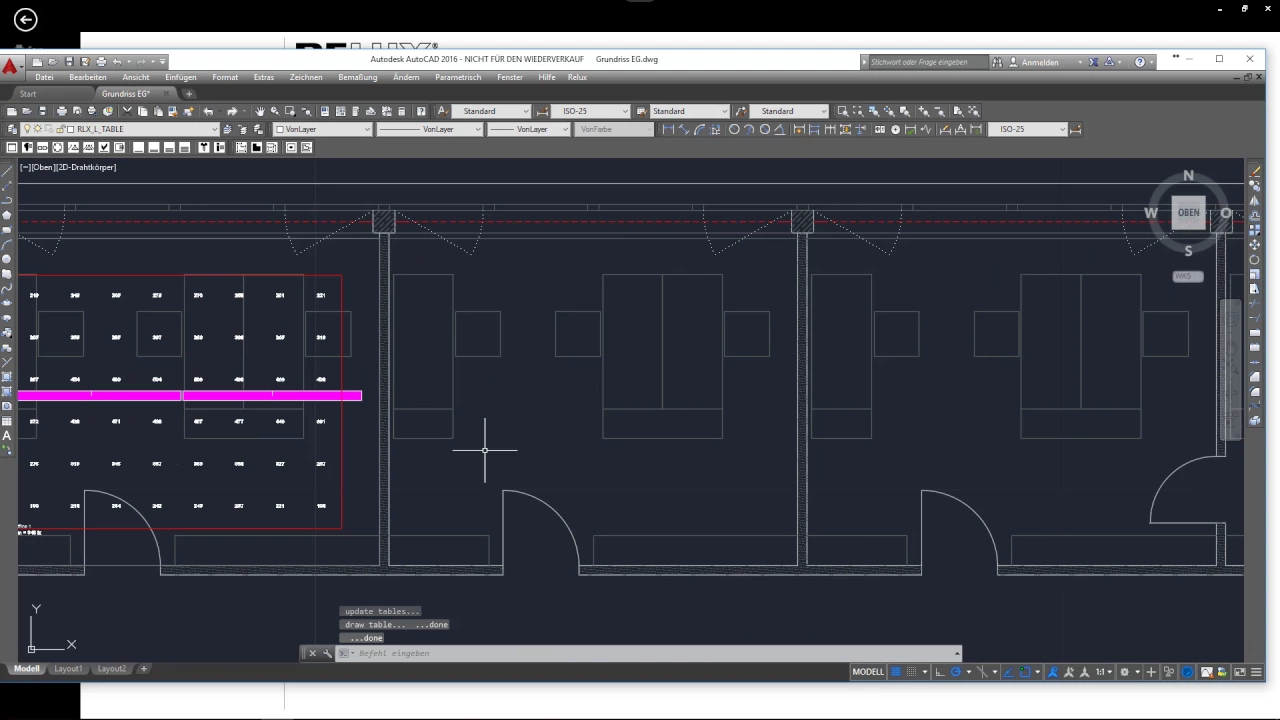Click the Make Object's Layer Current icon
The image size is (1280, 720).
[227, 129]
